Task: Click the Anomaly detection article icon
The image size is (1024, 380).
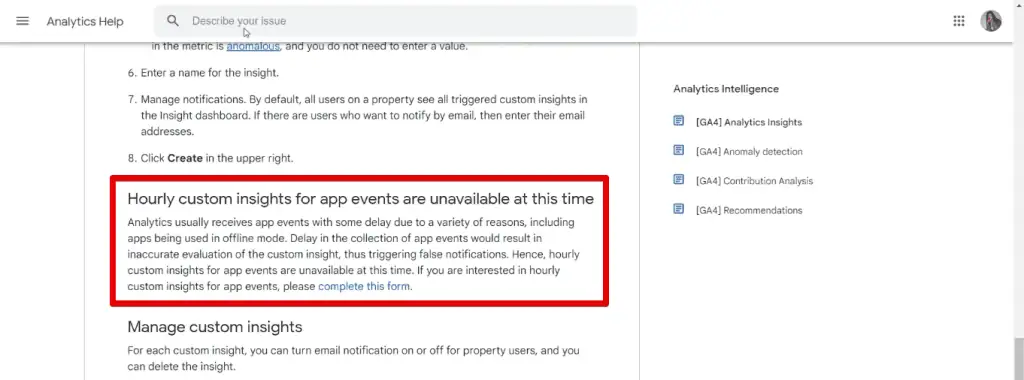Action: 679,150
